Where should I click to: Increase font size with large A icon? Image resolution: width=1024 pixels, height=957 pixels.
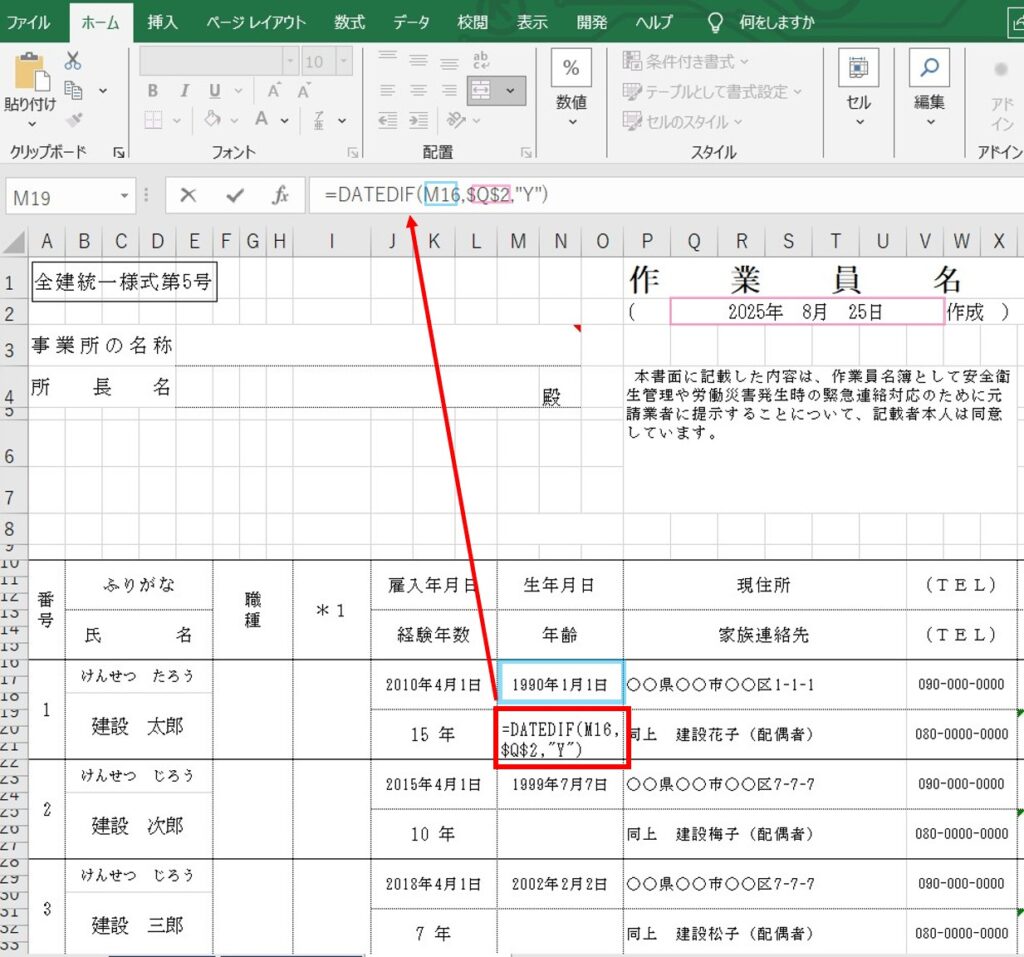(274, 90)
